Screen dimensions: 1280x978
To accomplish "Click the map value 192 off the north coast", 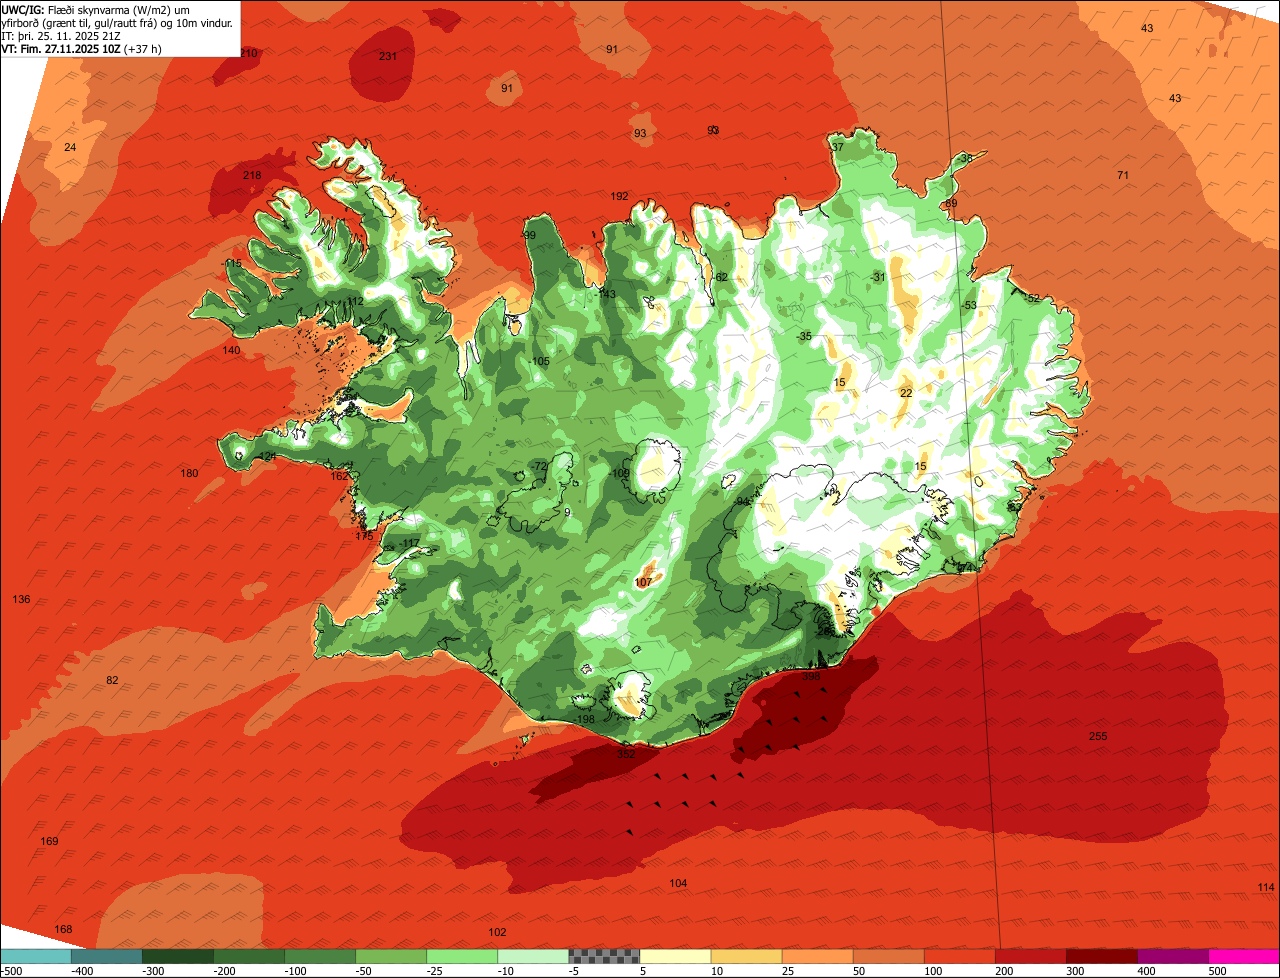I will point(620,196).
